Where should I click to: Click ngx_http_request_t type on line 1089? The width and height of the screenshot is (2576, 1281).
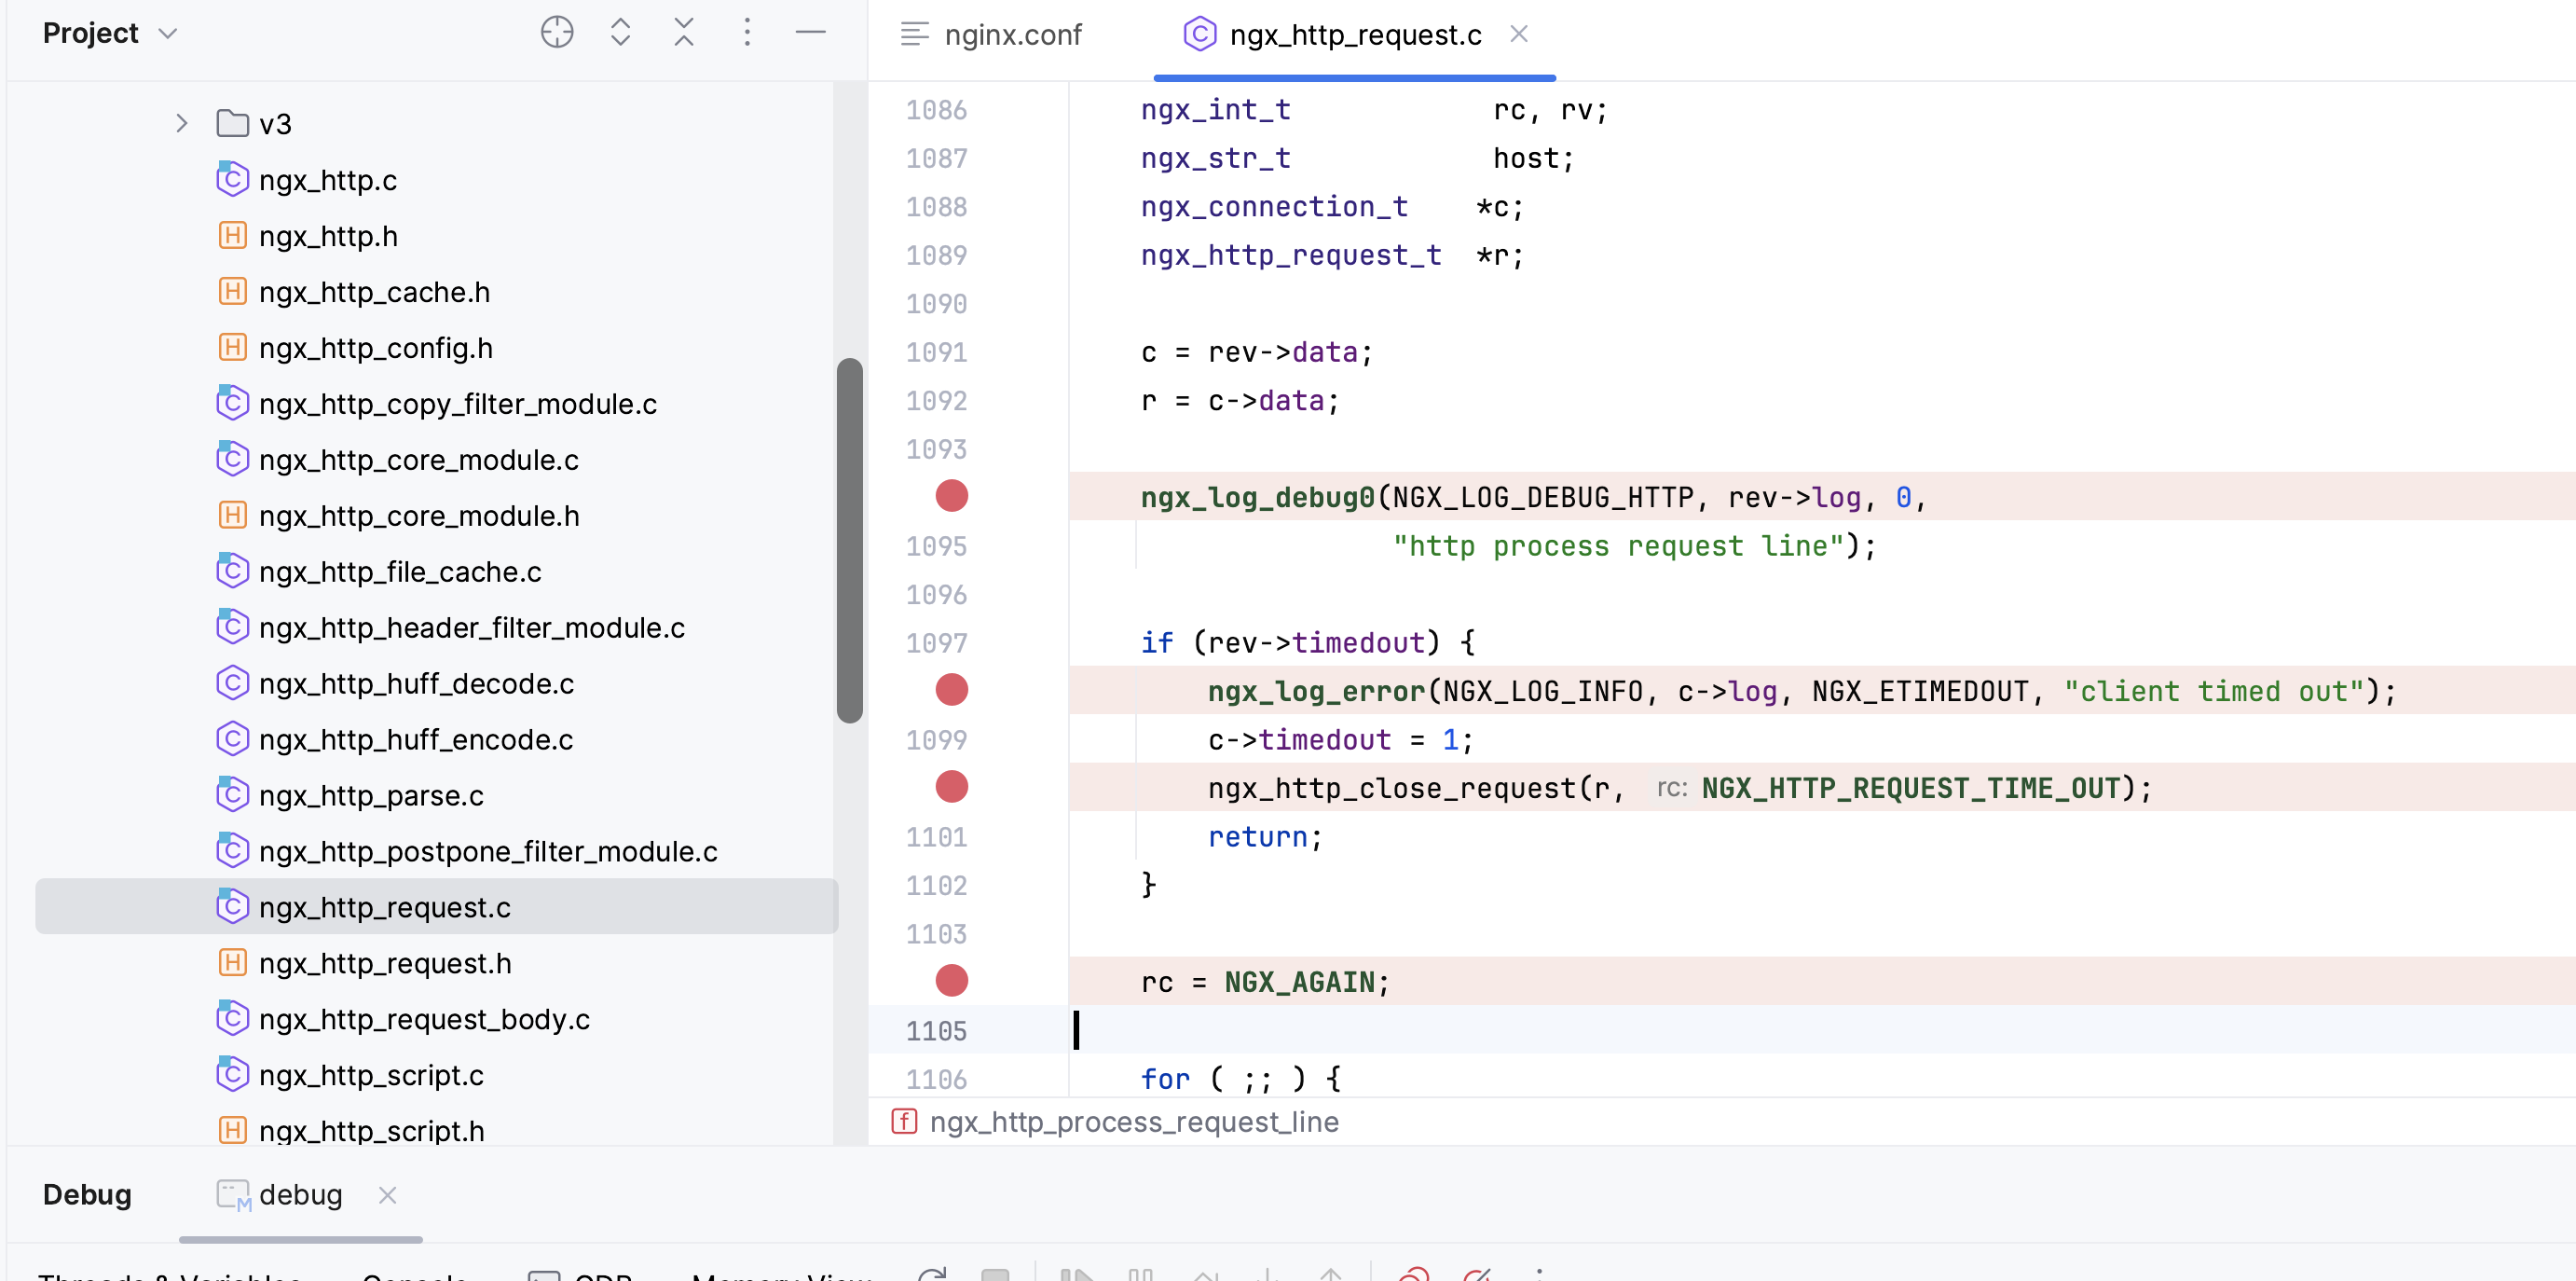1291,255
